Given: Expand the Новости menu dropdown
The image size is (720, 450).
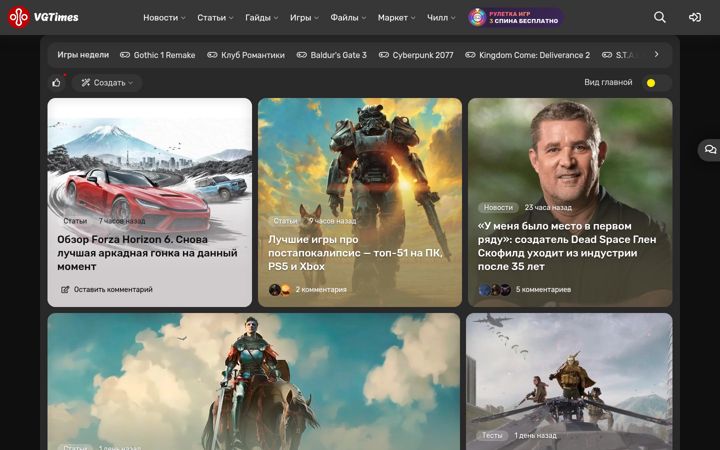Looking at the screenshot, I should tap(164, 17).
